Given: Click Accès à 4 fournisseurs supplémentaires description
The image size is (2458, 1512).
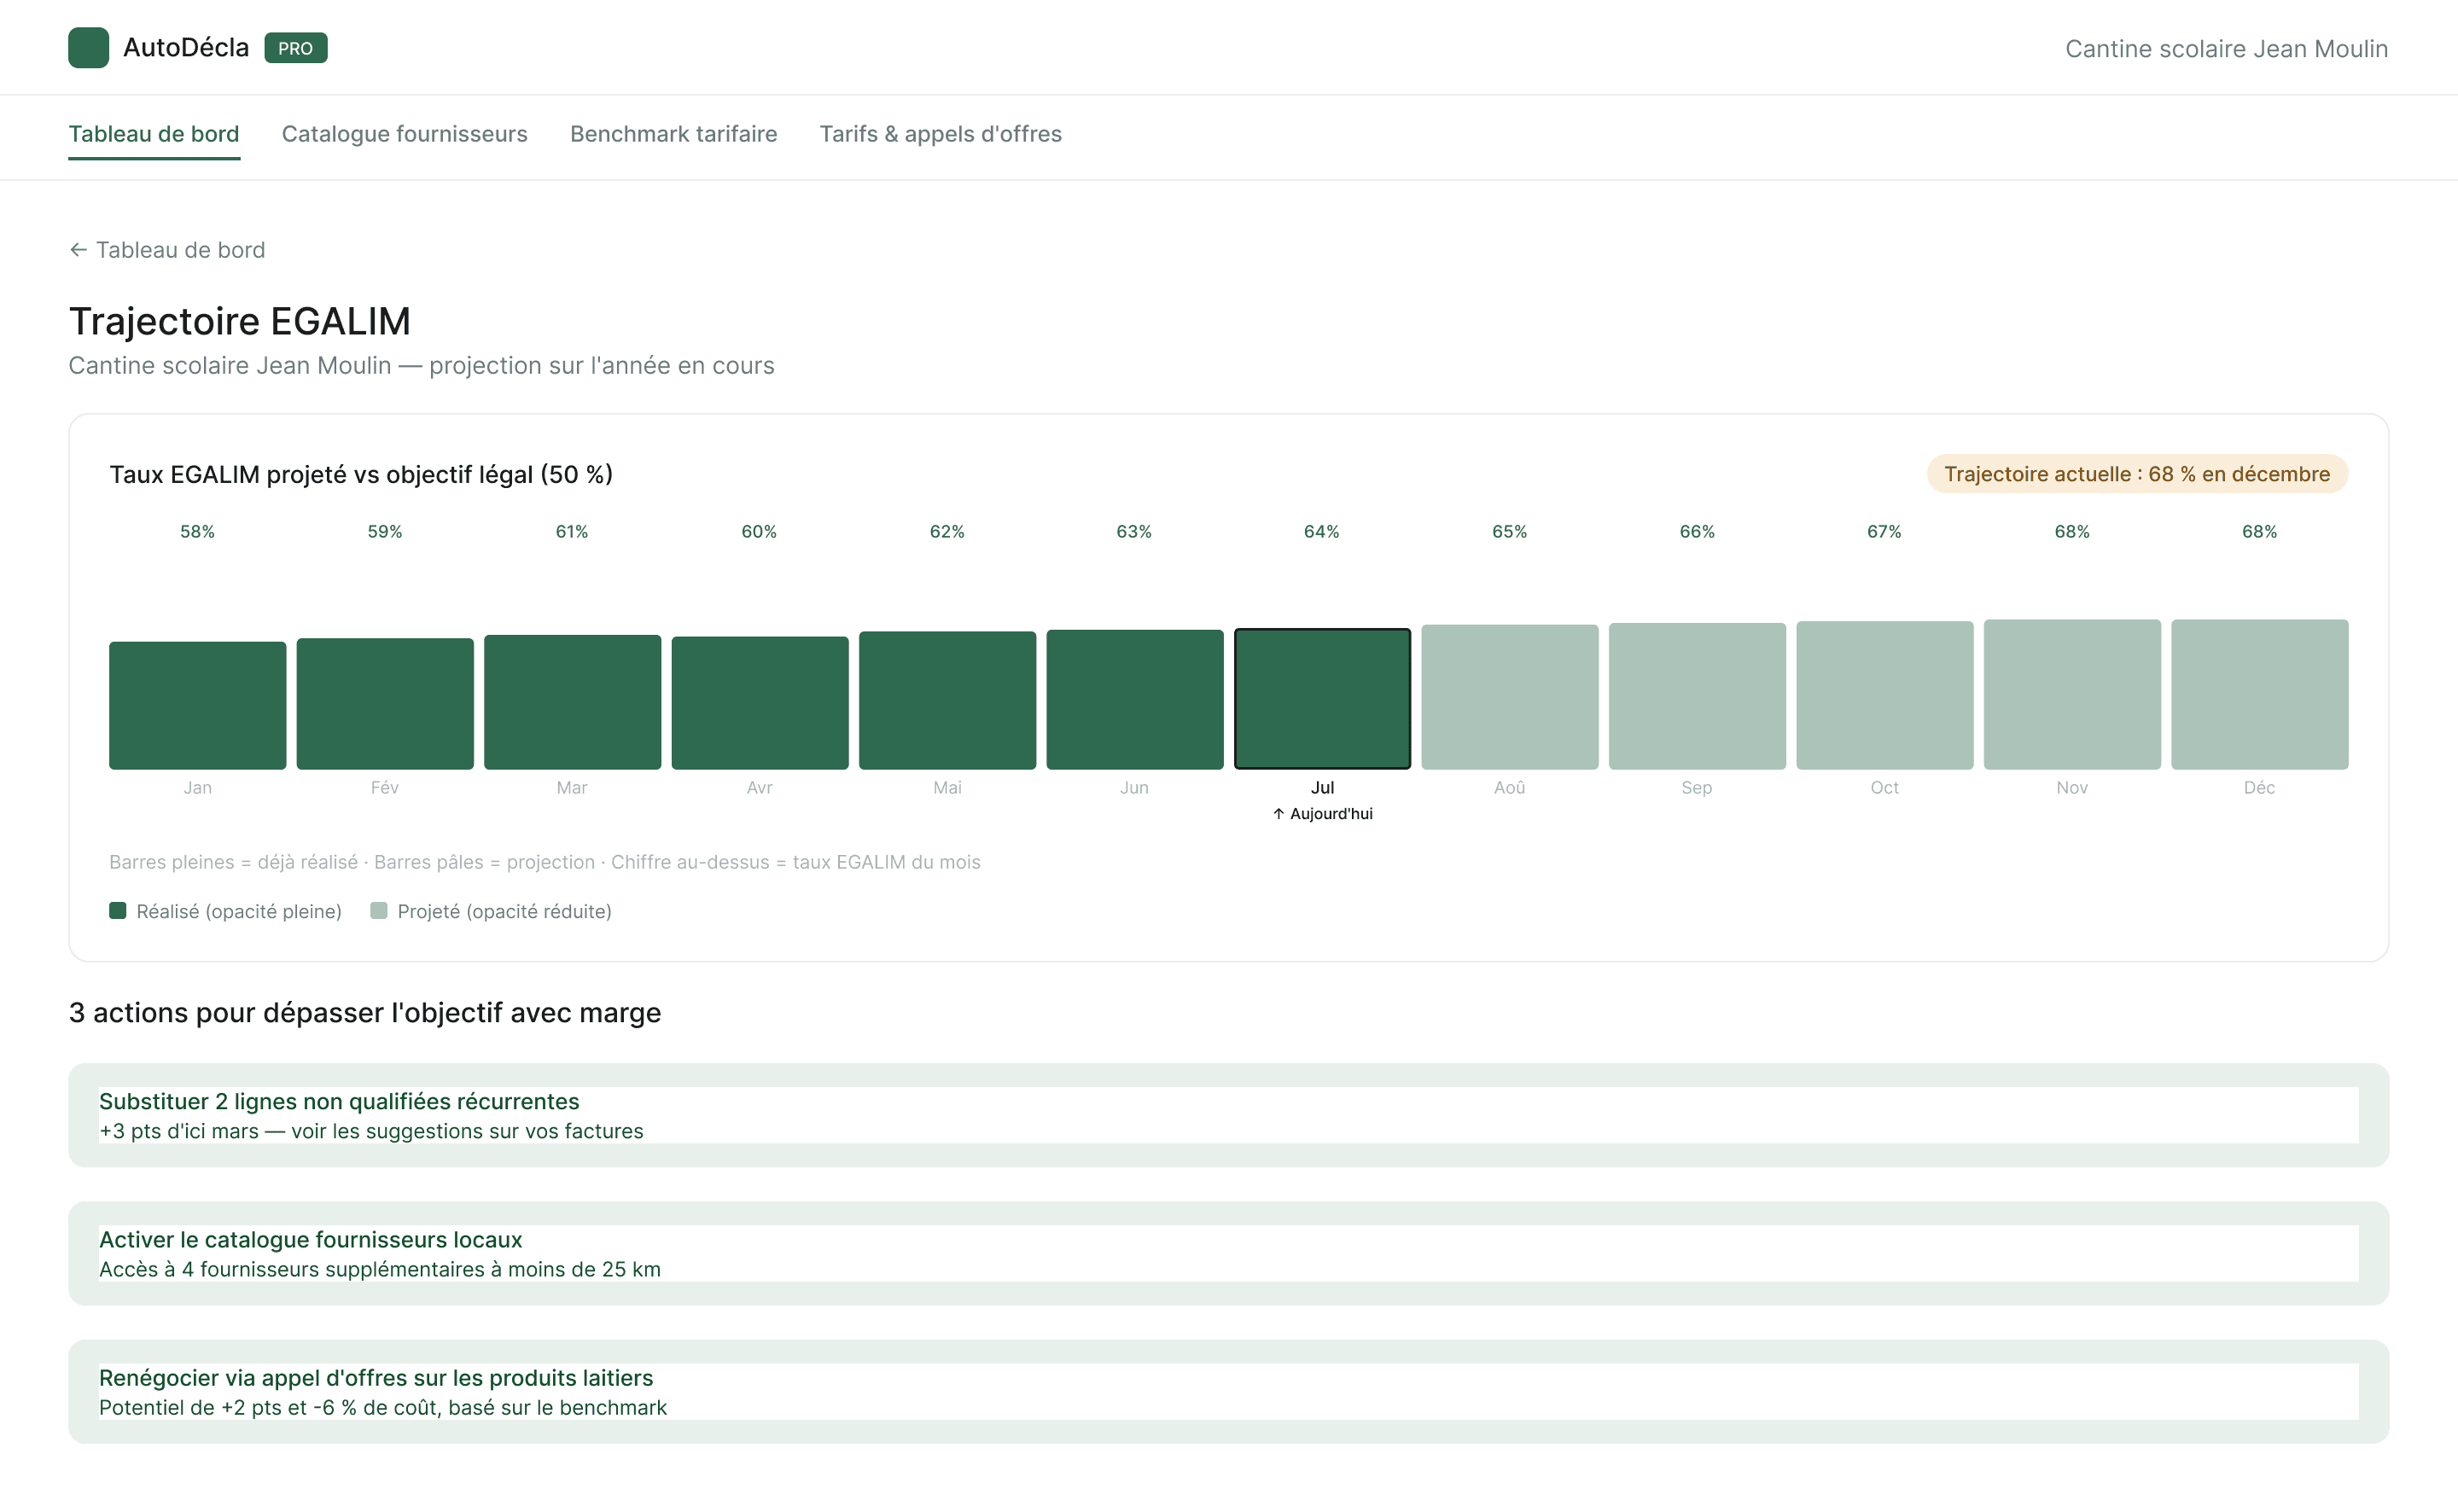Looking at the screenshot, I should tap(380, 1269).
